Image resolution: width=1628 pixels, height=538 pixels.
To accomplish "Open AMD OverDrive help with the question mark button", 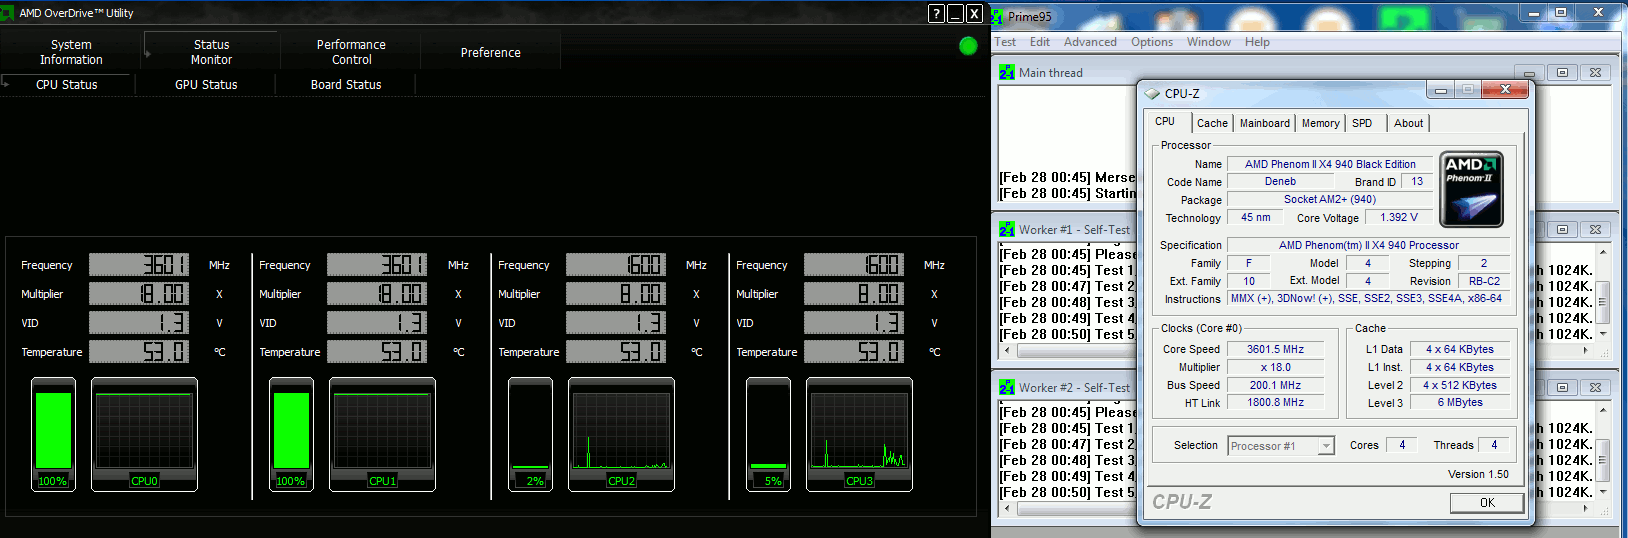I will pyautogui.click(x=936, y=13).
